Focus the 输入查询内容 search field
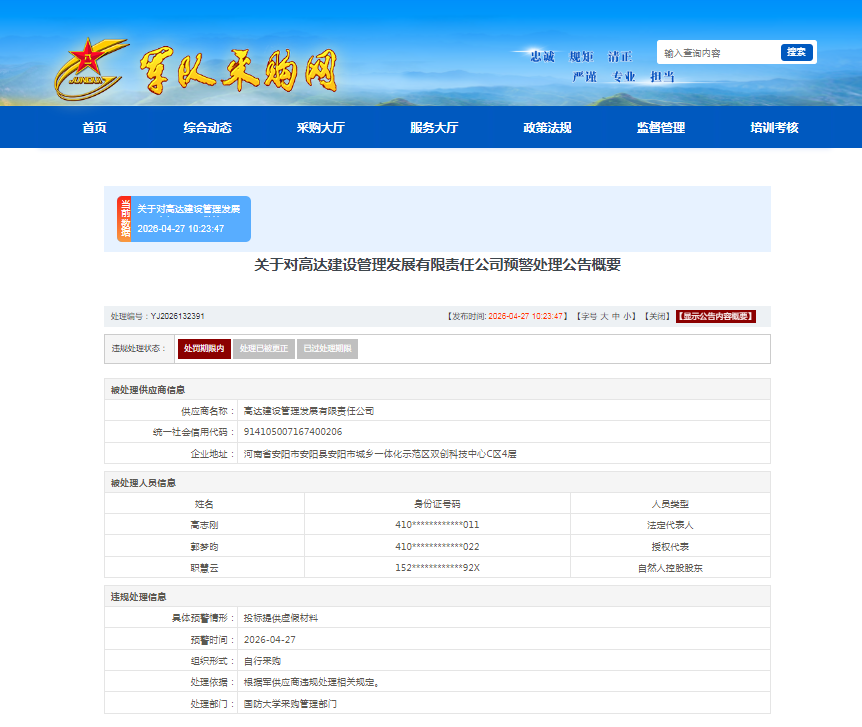 pyautogui.click(x=718, y=53)
